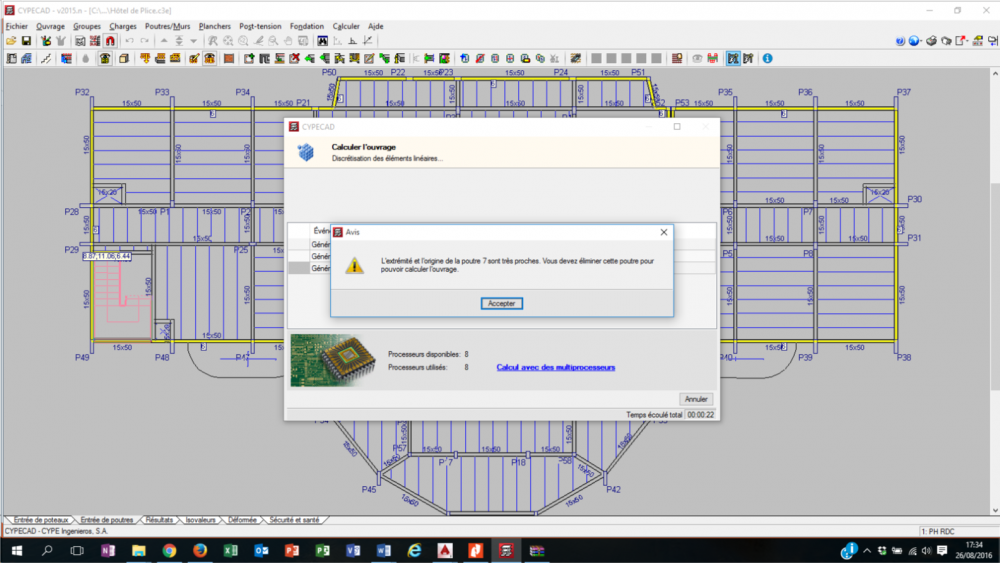Switch to the Entrée de poteaux tab
The image size is (1000, 563).
[x=41, y=520]
